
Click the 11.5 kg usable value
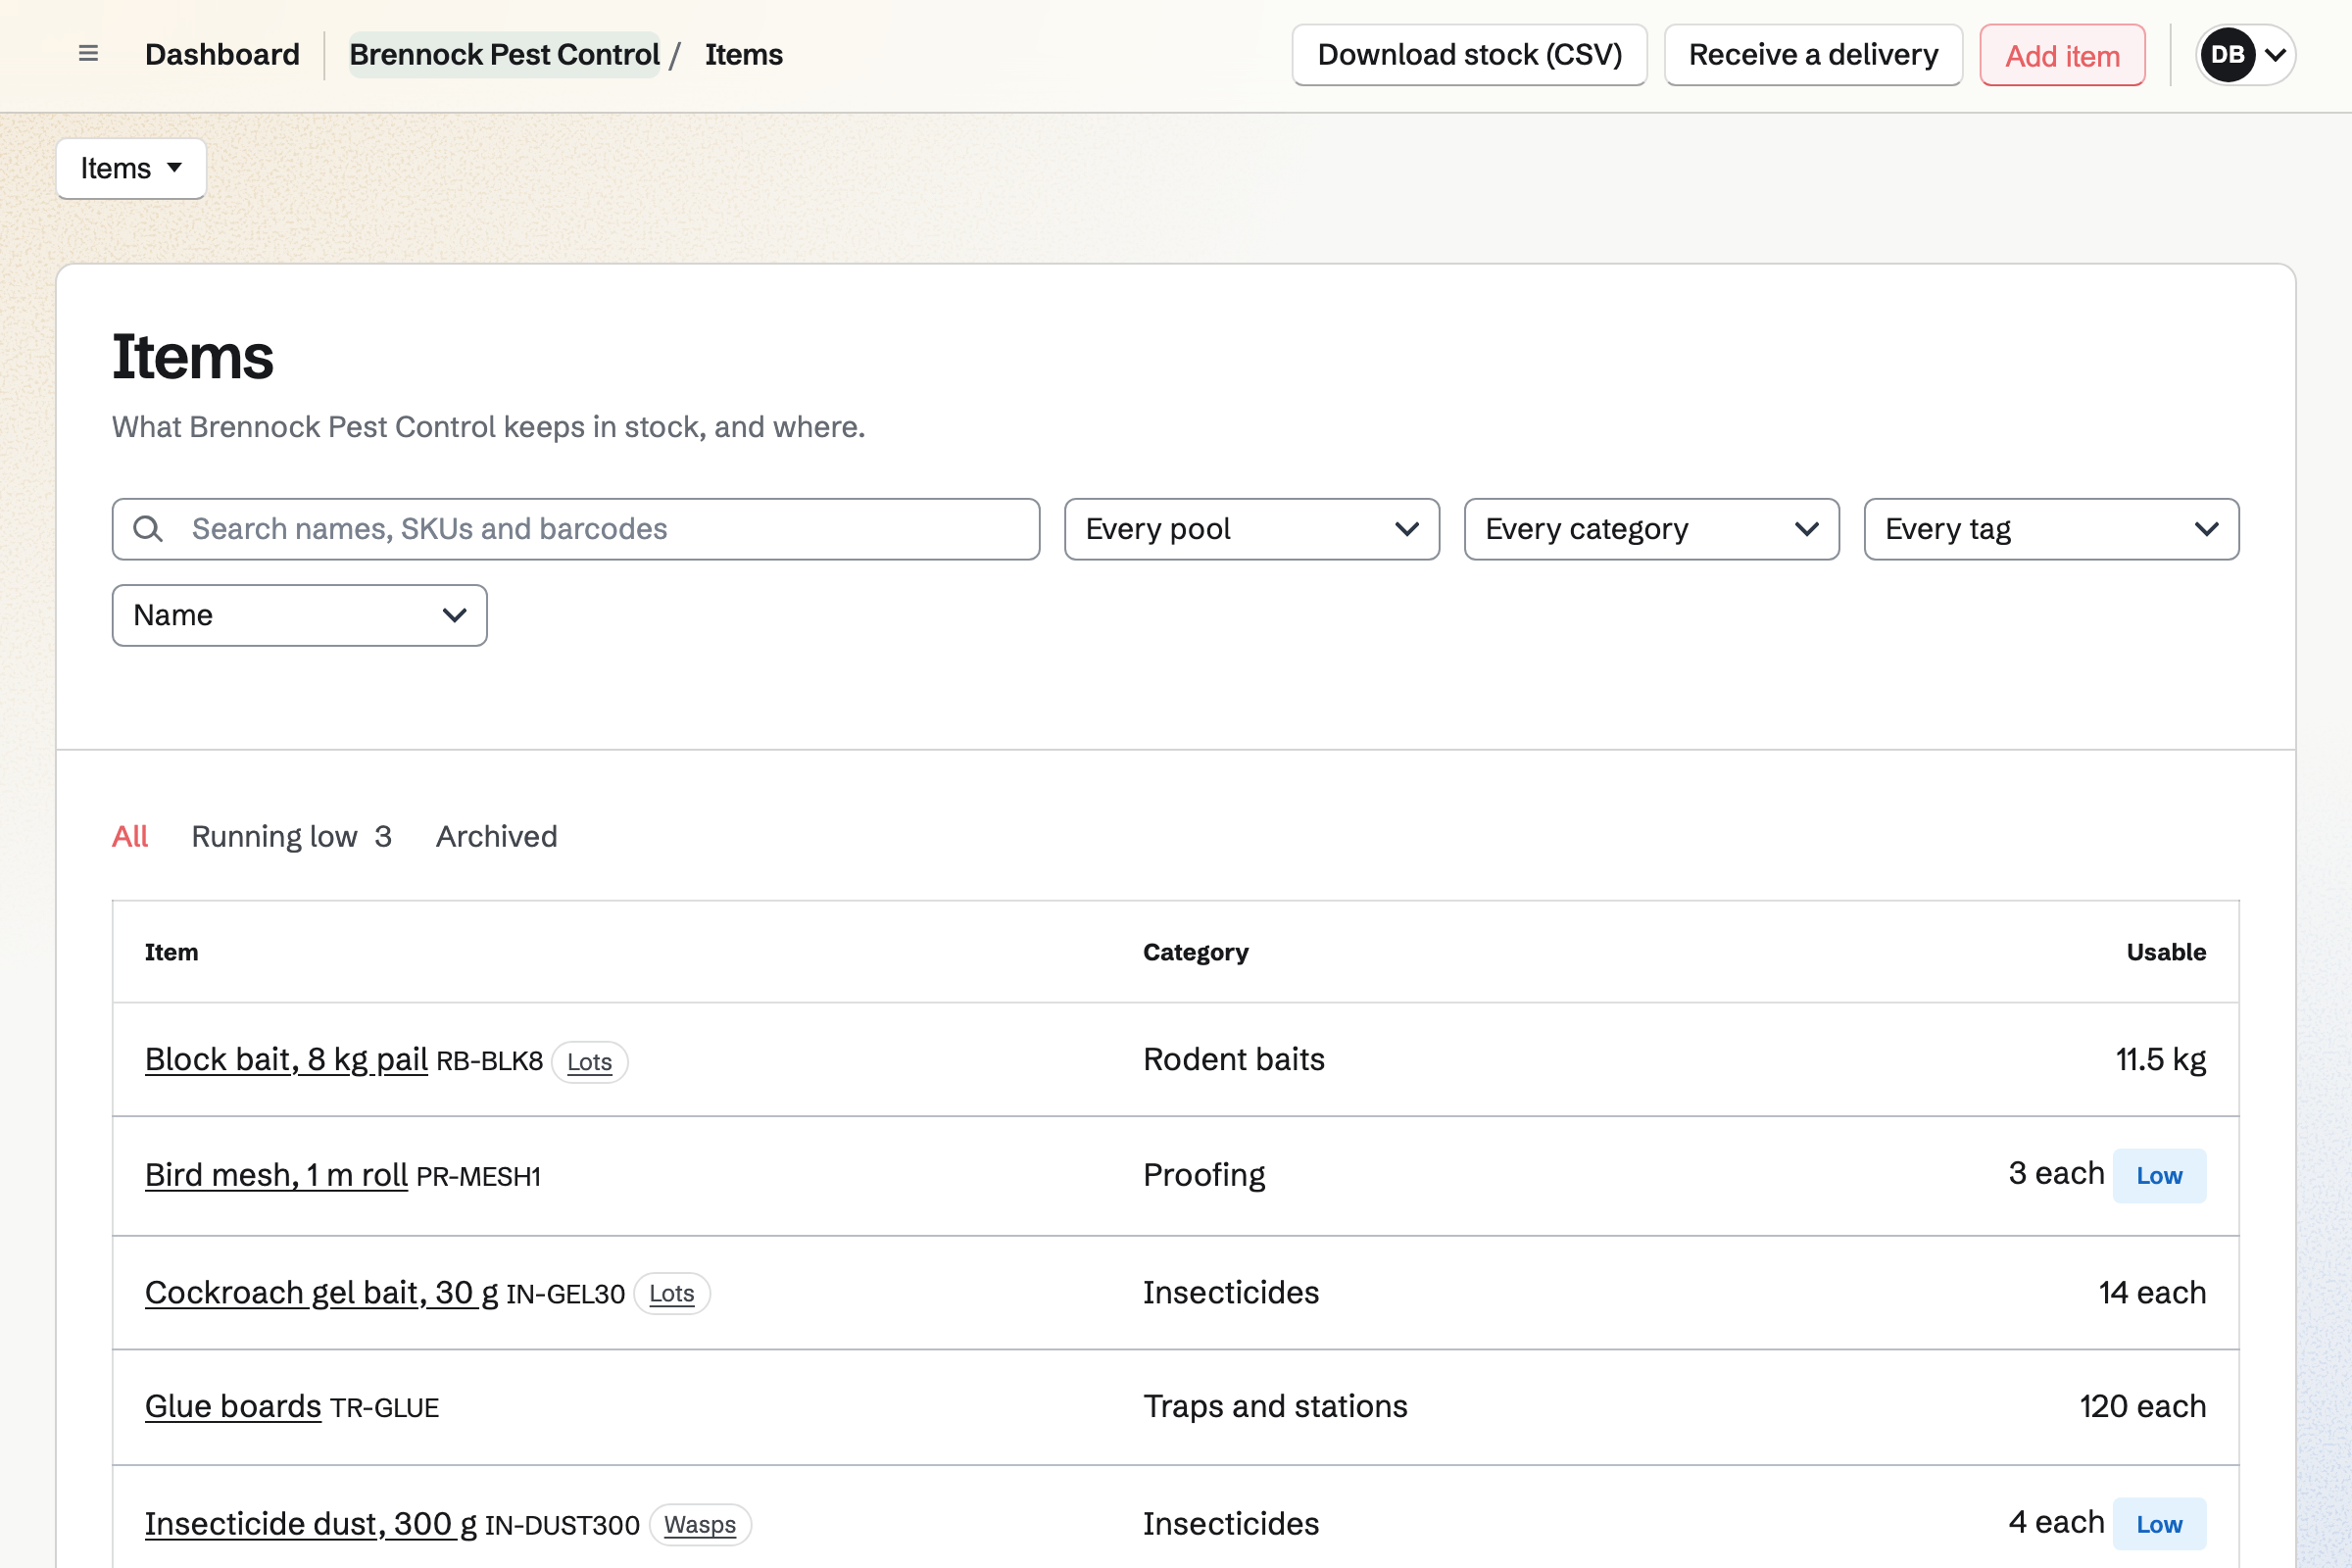click(x=2160, y=1059)
